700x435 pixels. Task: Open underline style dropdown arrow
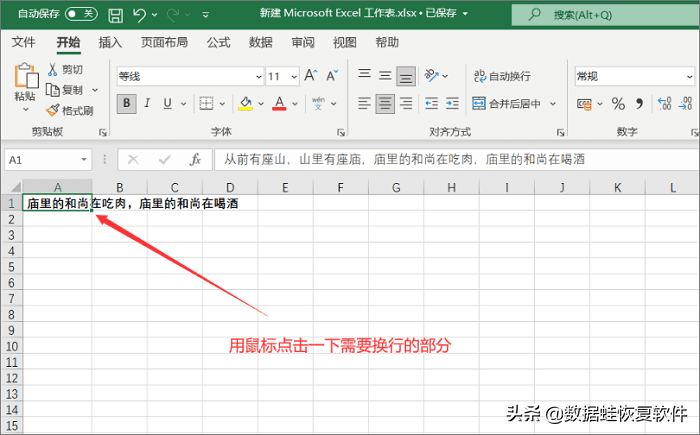(x=183, y=104)
